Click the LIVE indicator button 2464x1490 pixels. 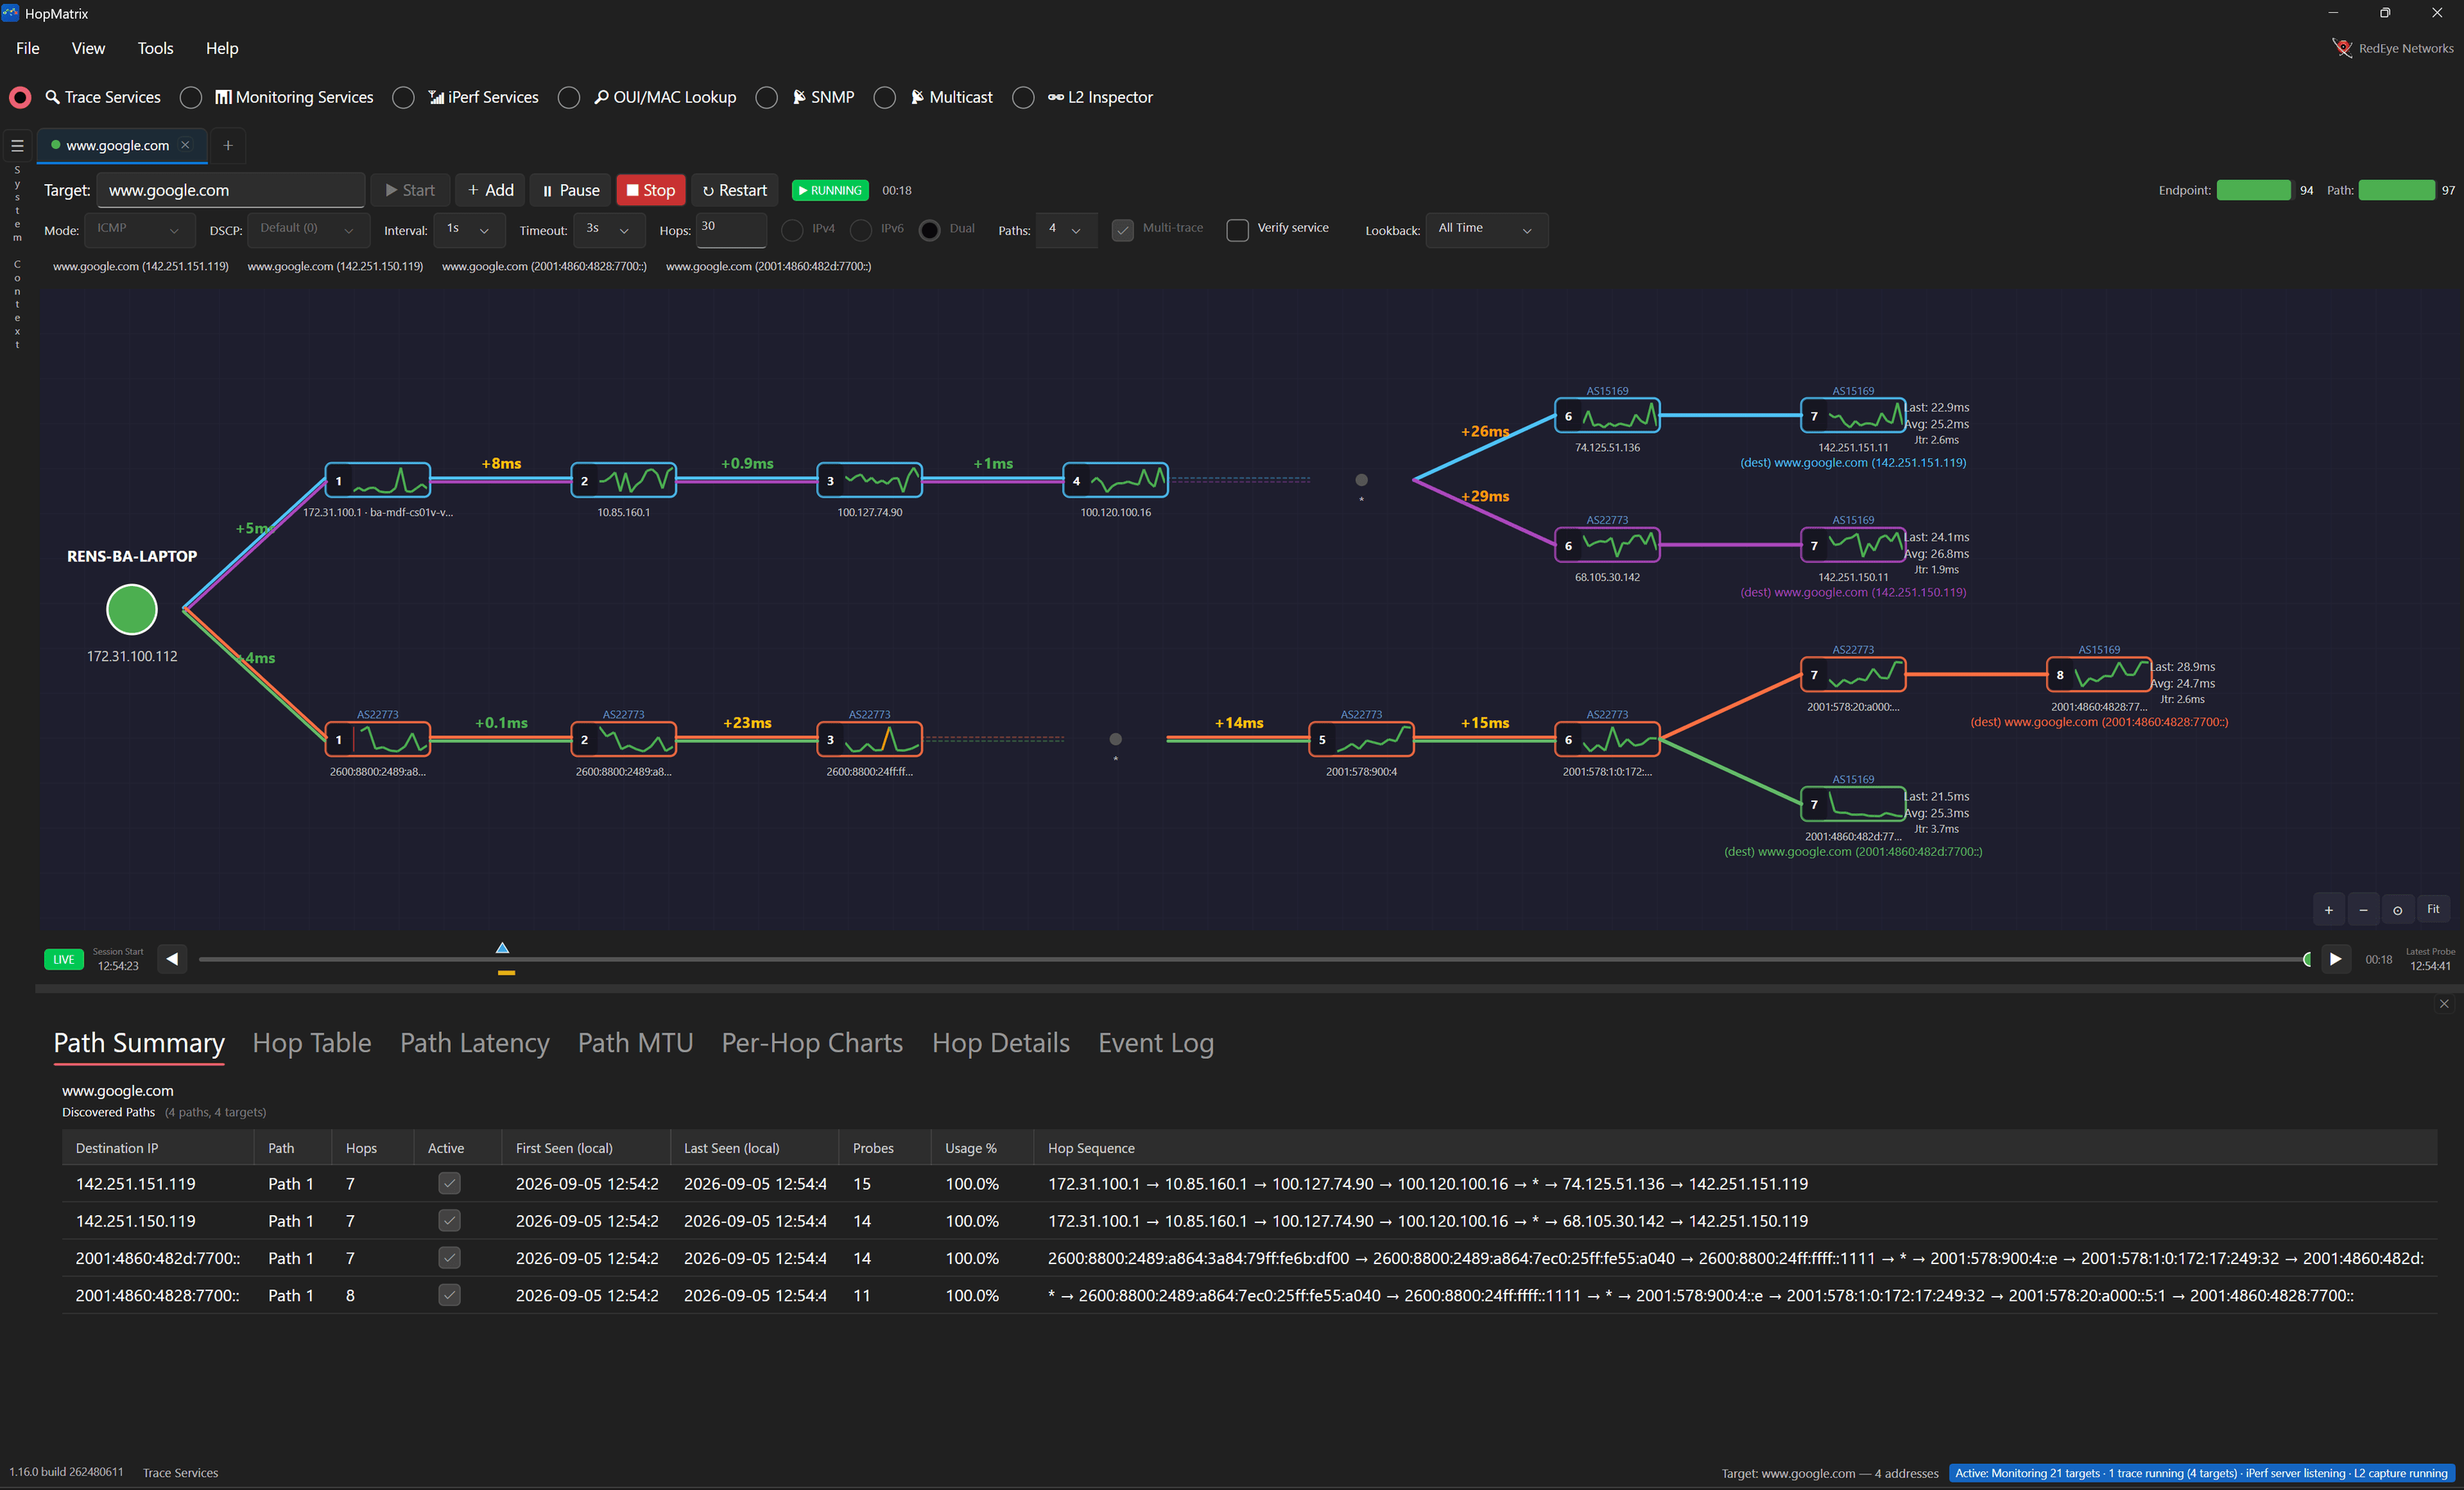[x=64, y=959]
